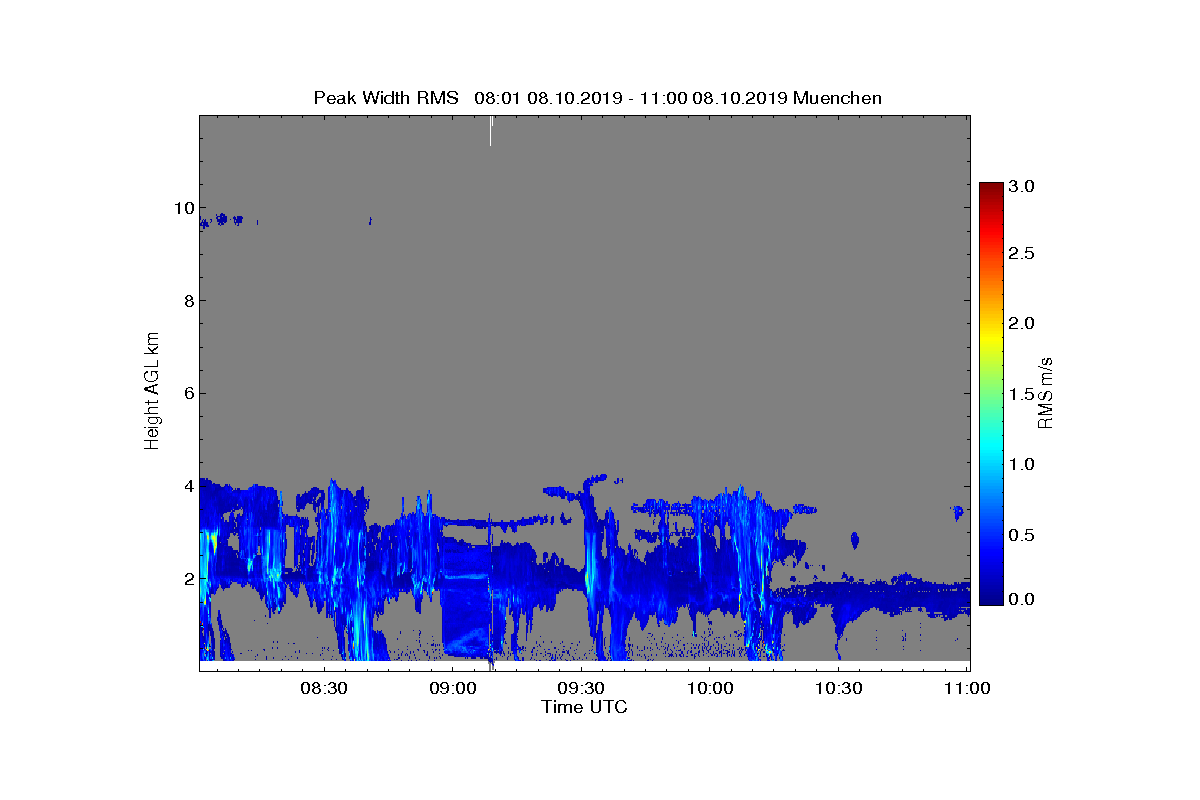This screenshot has width=1200, height=800.
Task: Click the colorbar value '0.5'
Action: (x=1021, y=535)
